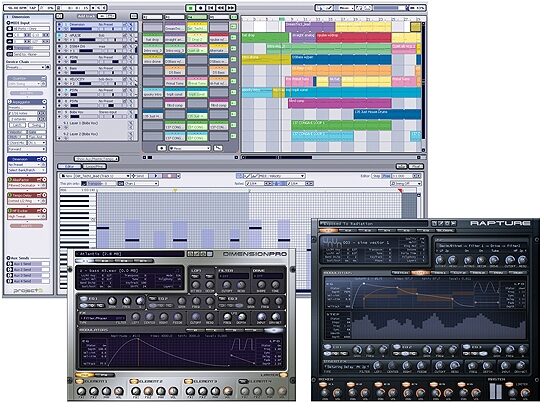The width and height of the screenshot is (544, 408).
Task: Toggle the HF Exciter effect power button
Action: [x=10, y=211]
